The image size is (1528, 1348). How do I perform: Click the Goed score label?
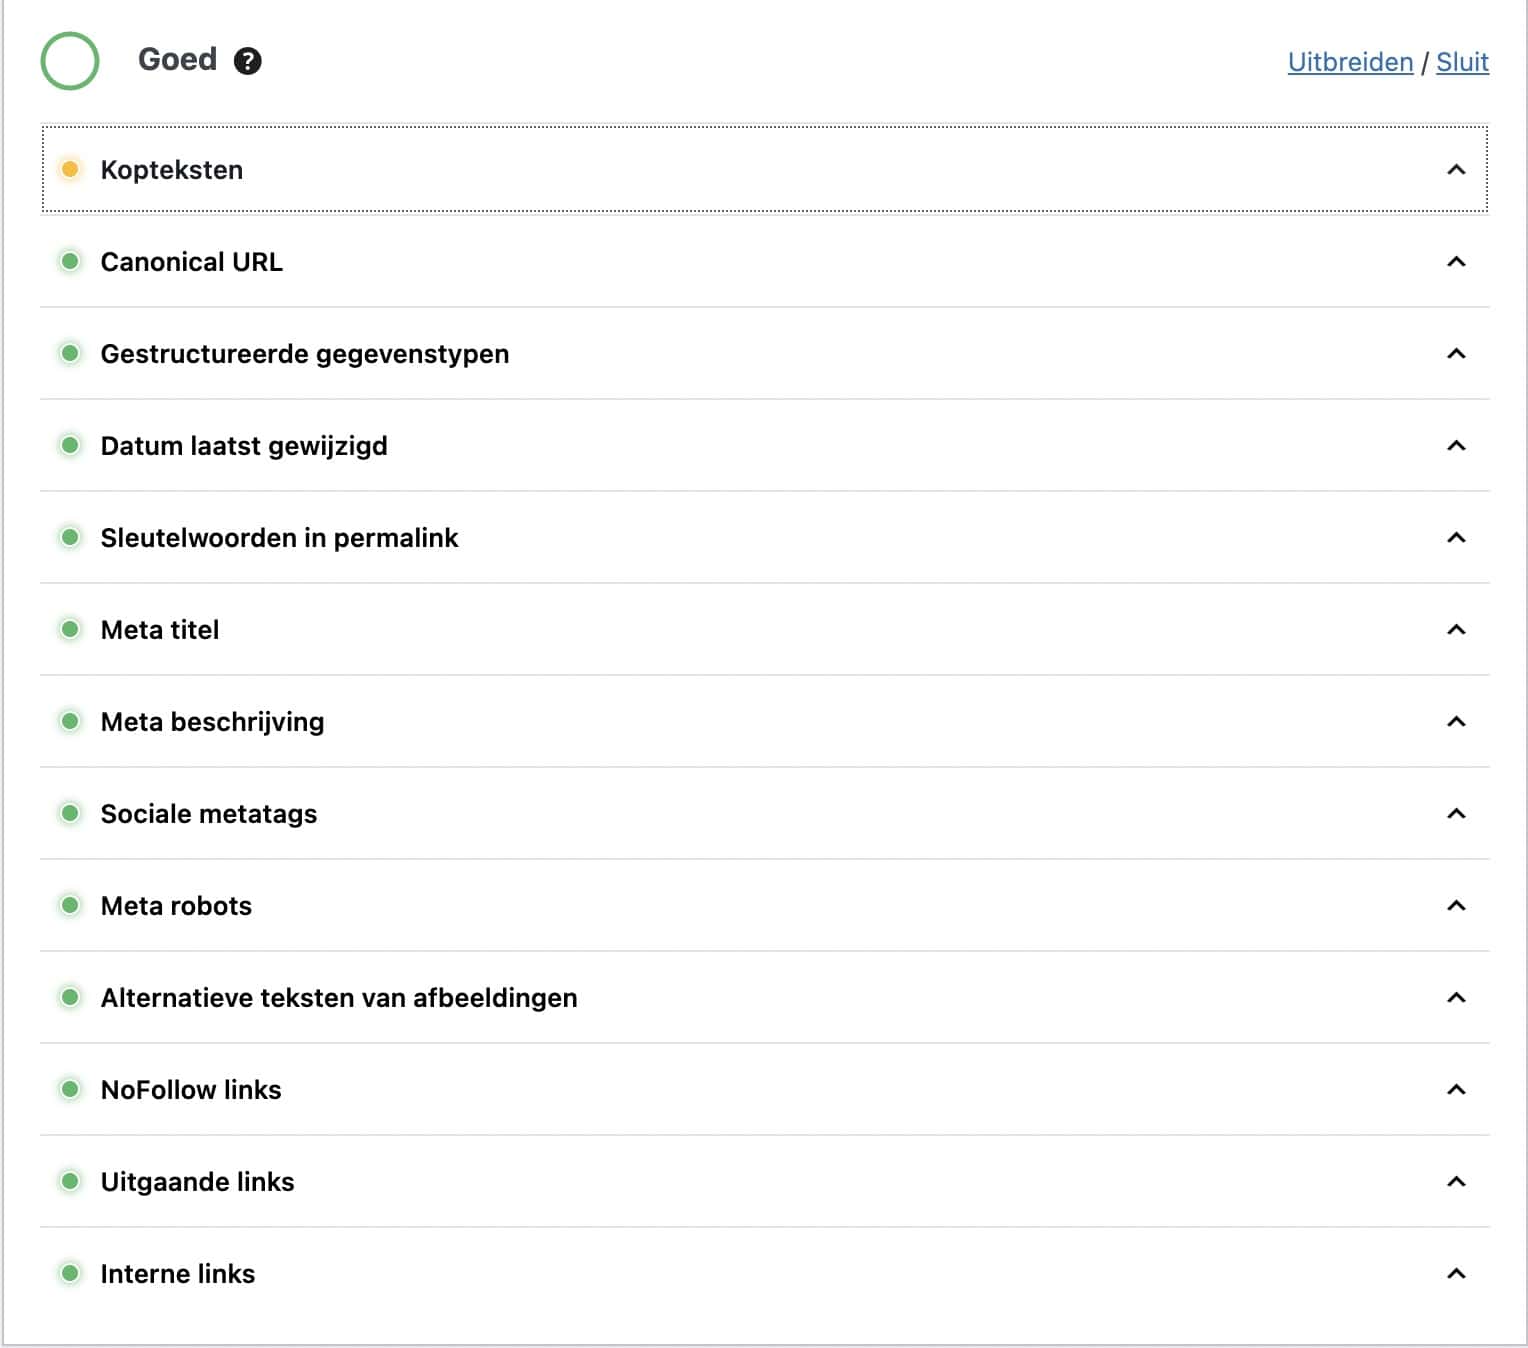tap(177, 60)
